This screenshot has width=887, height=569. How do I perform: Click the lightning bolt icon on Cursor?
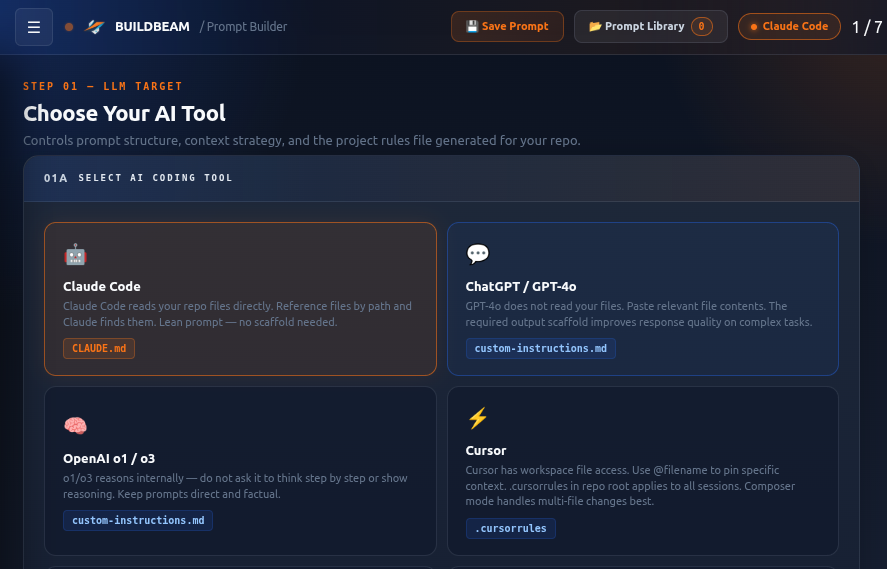477,418
